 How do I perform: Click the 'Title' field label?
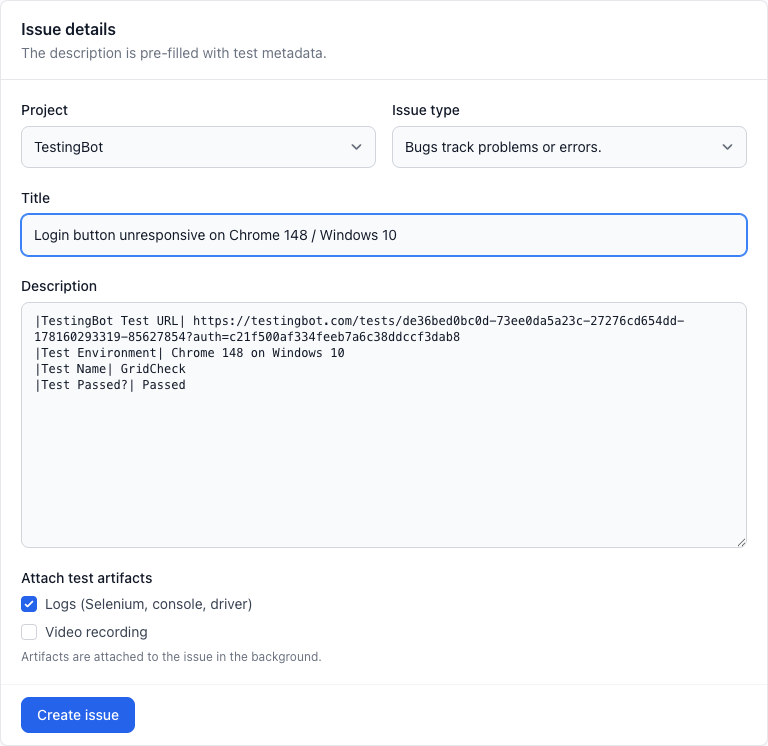point(35,198)
